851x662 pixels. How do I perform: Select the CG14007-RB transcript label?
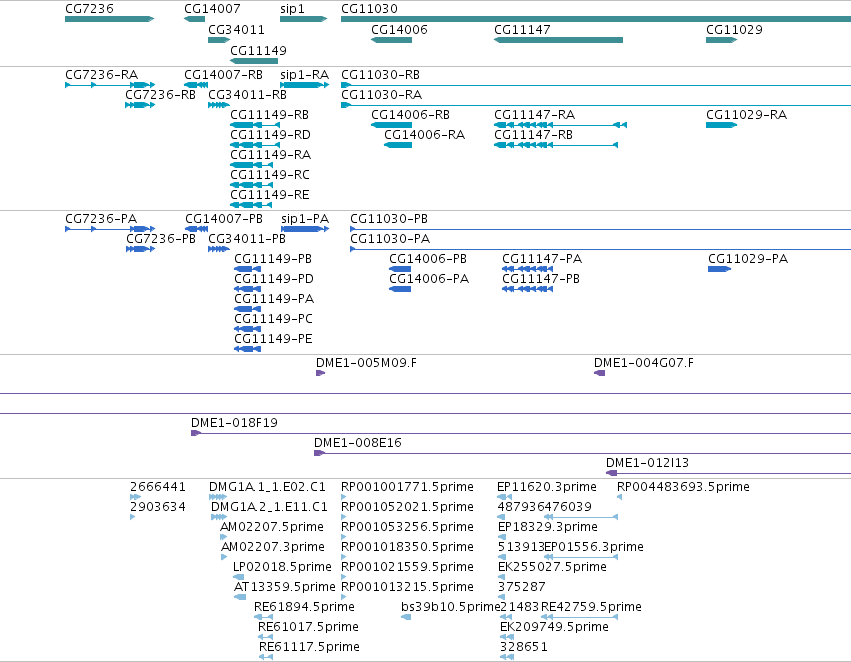pos(224,75)
